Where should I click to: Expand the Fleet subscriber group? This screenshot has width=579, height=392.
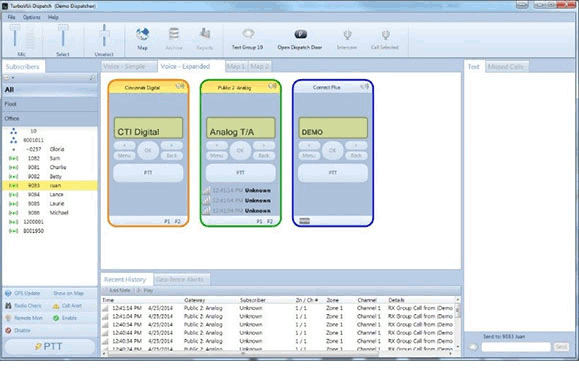pyautogui.click(x=50, y=104)
